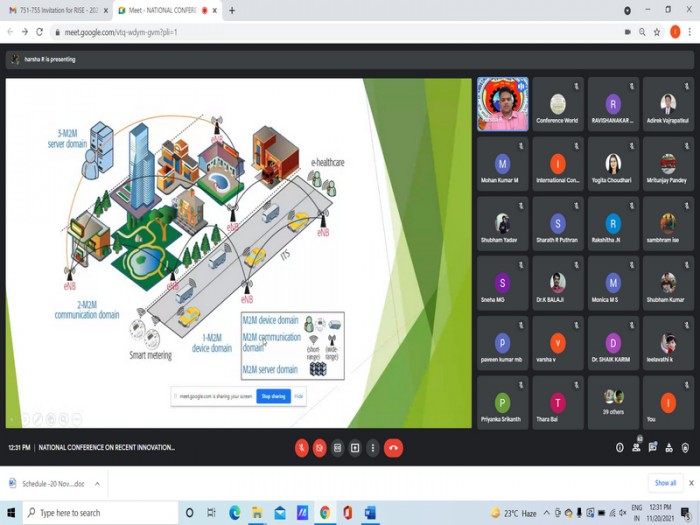Open host controls shield icon

coord(686,448)
